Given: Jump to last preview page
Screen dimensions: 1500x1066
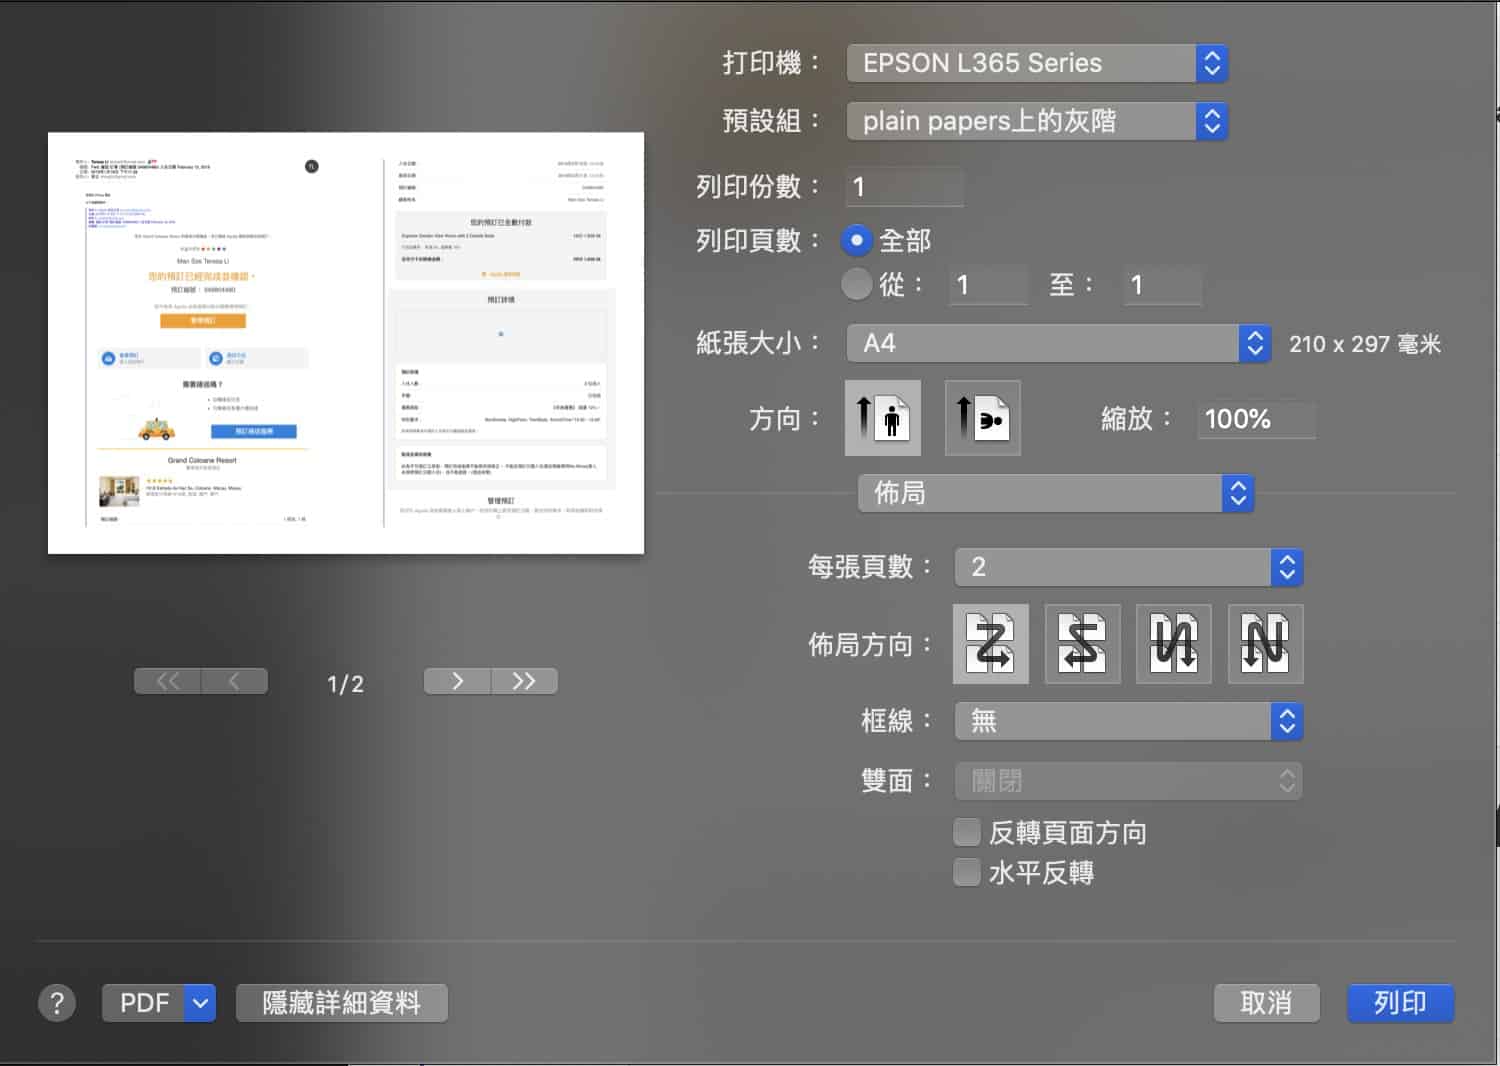Looking at the screenshot, I should coord(524,681).
